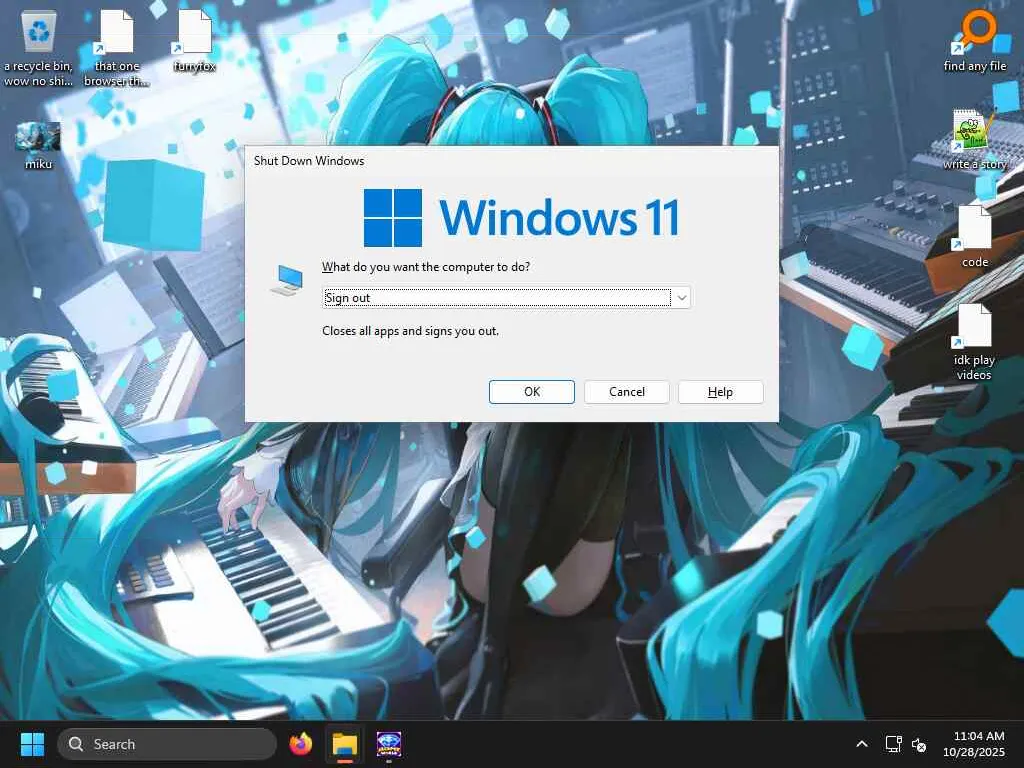
Task: Open the Windows Start button
Action: coord(32,744)
